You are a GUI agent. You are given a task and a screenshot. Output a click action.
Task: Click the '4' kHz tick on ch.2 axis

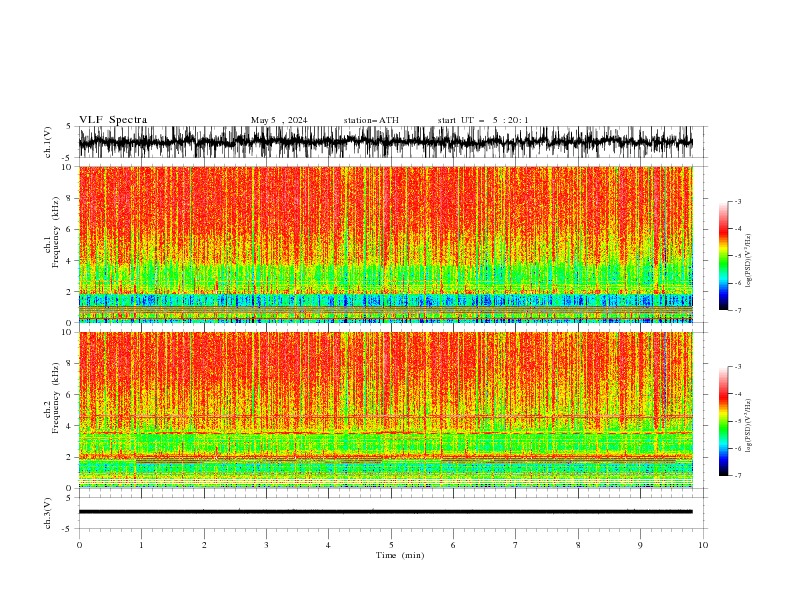70,426
